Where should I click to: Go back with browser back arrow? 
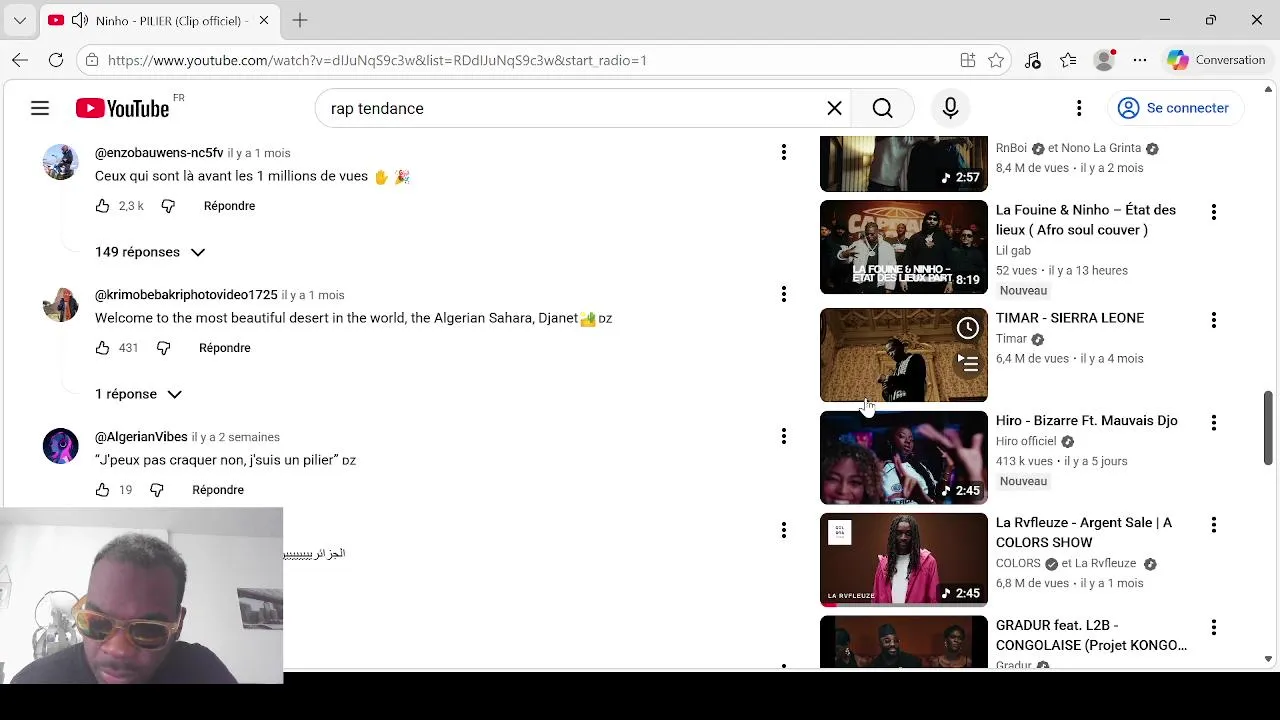pos(20,60)
